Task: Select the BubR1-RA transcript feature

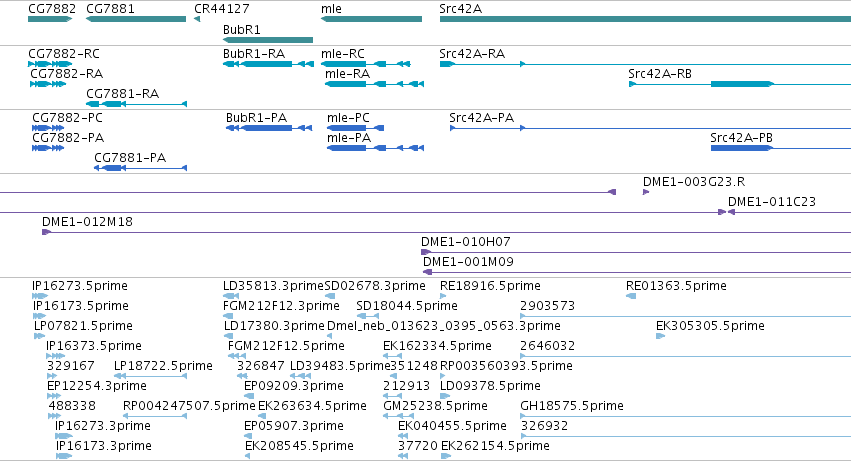Action: tap(268, 64)
